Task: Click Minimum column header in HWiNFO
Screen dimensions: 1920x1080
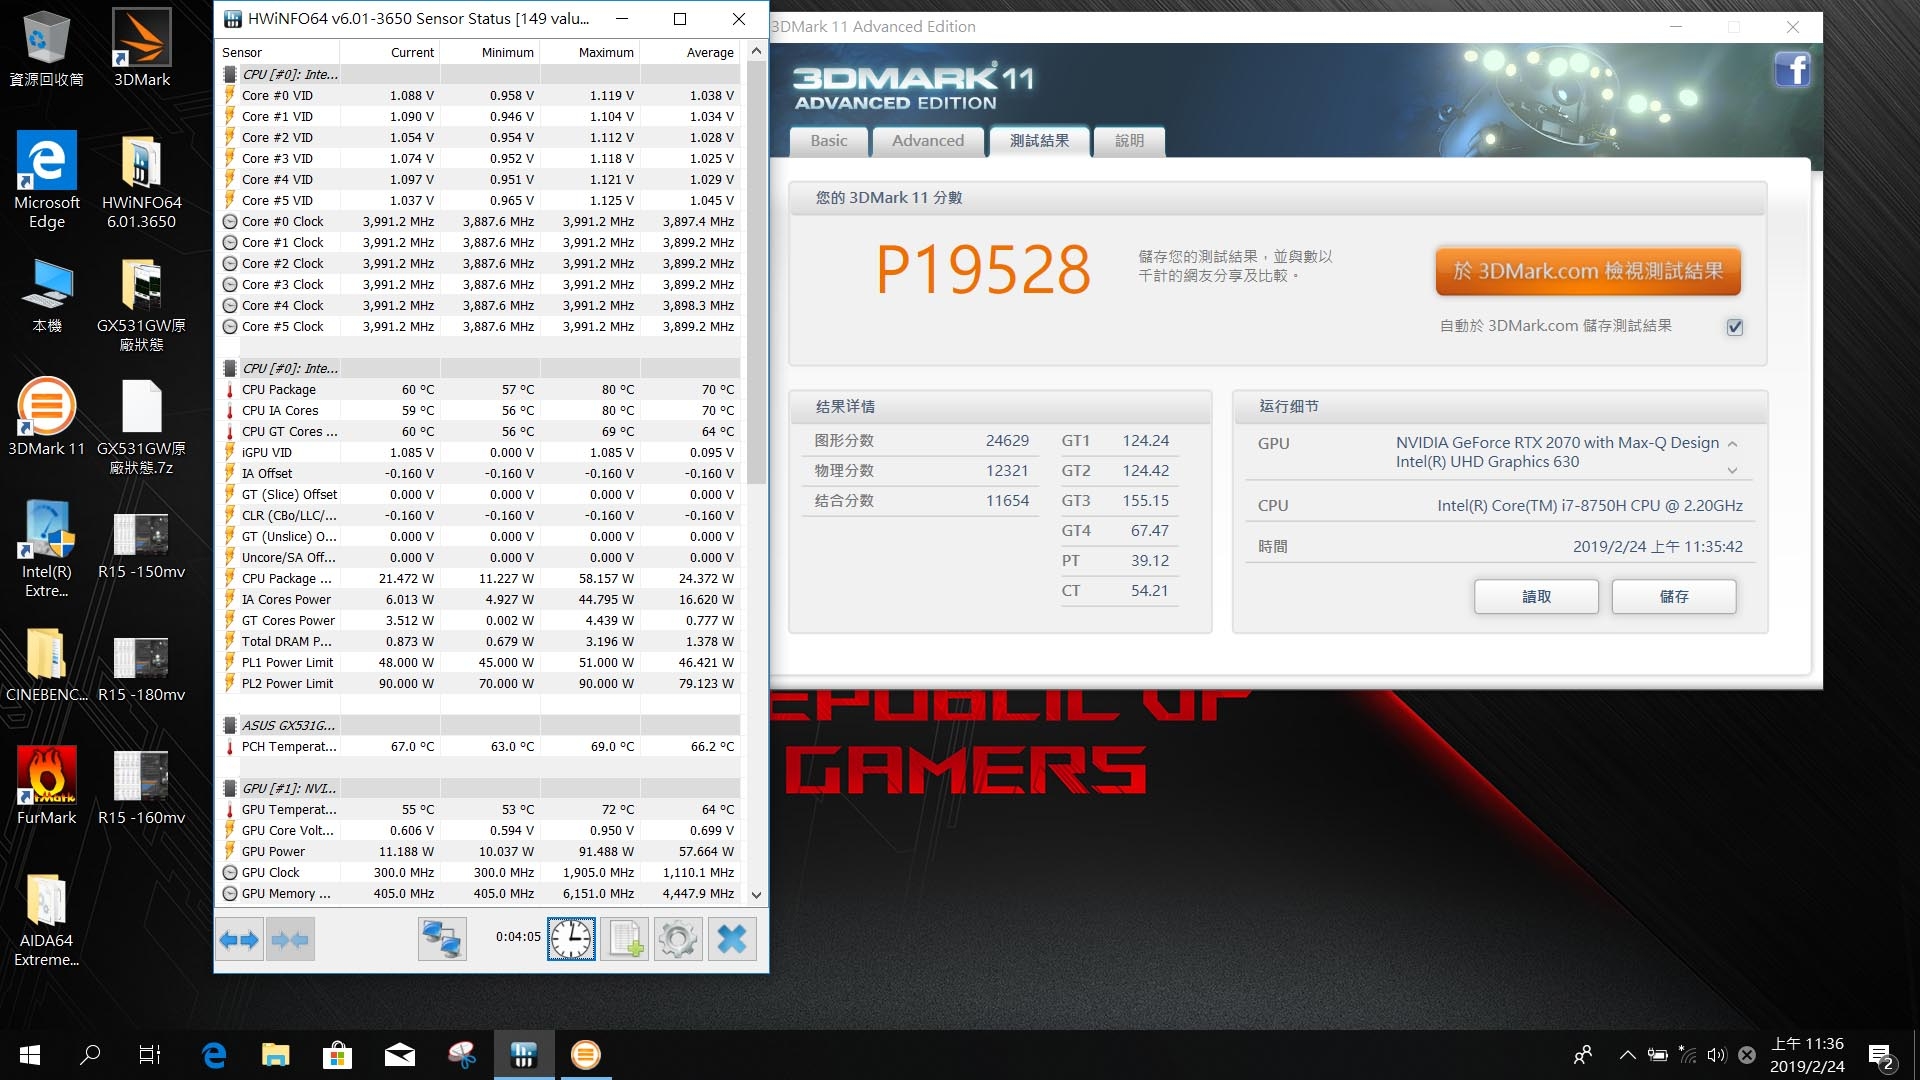Action: coord(490,52)
